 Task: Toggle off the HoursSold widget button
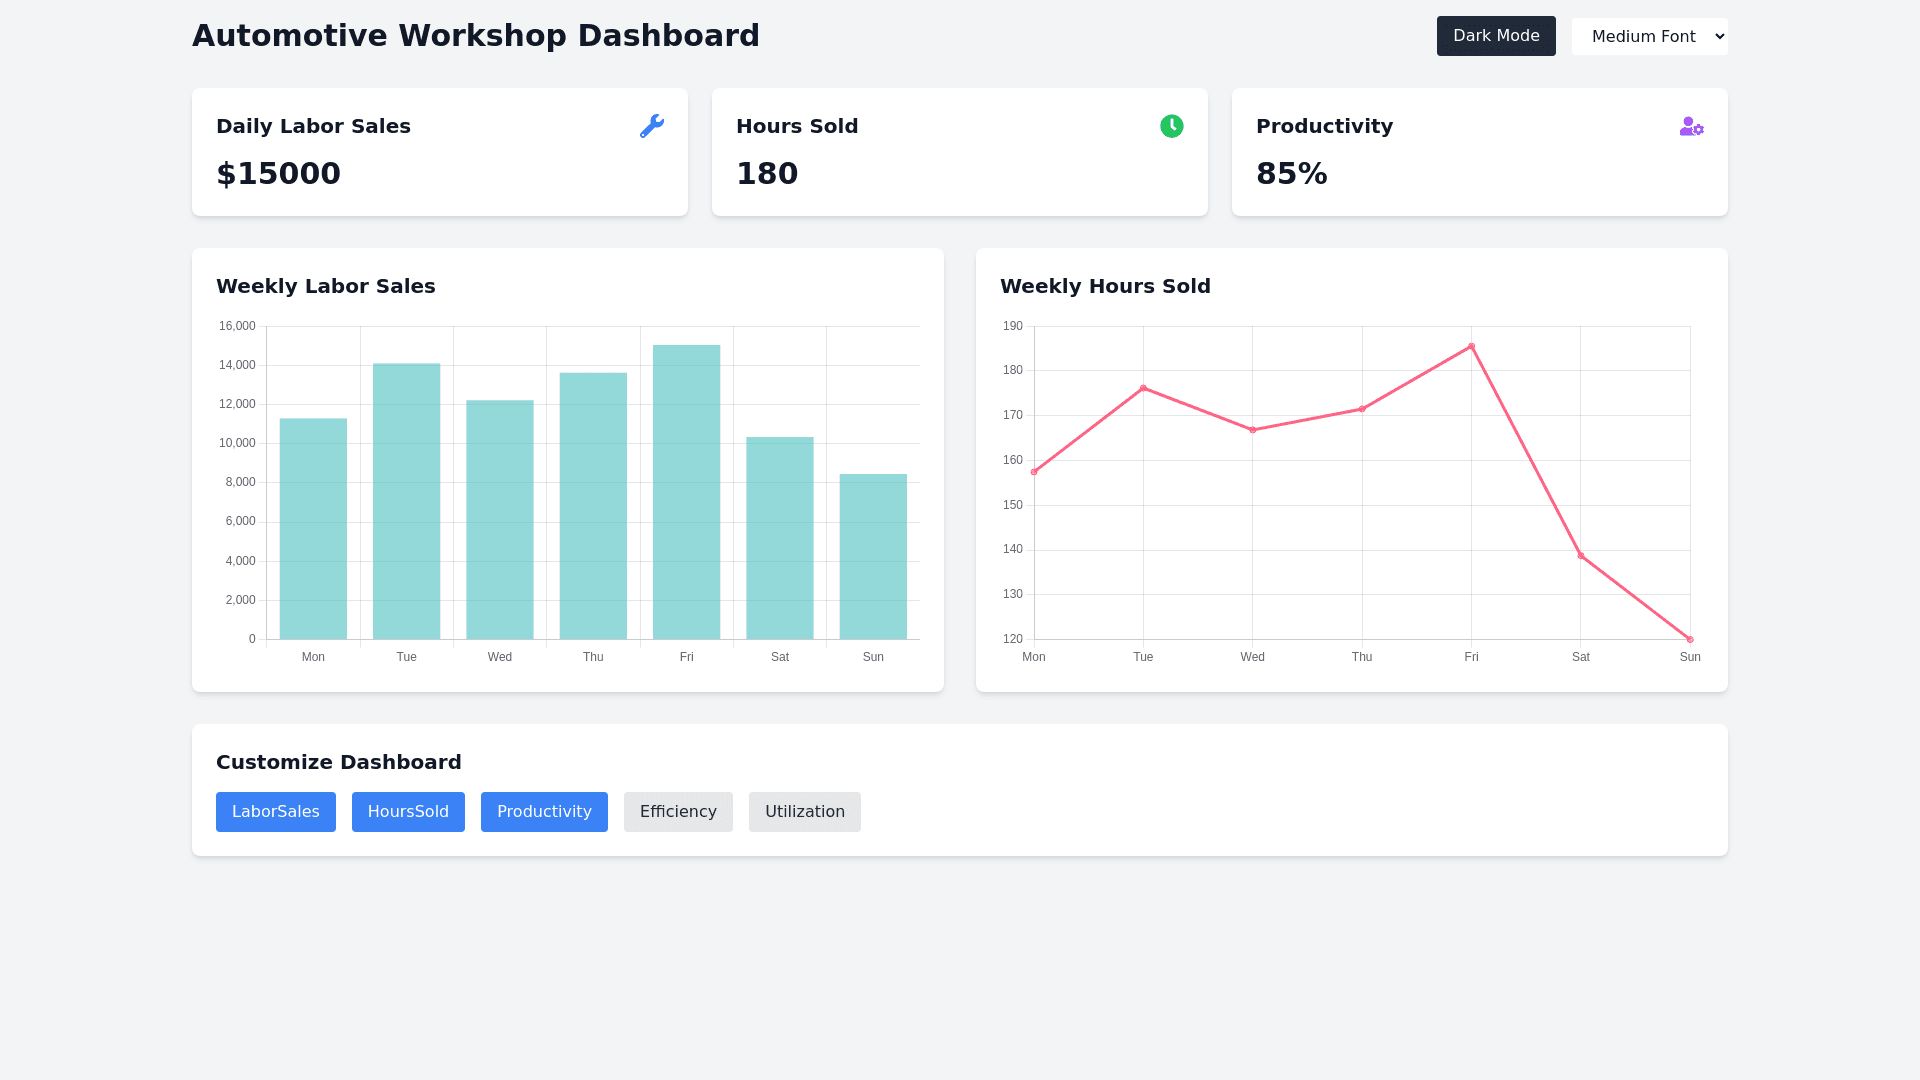point(408,812)
